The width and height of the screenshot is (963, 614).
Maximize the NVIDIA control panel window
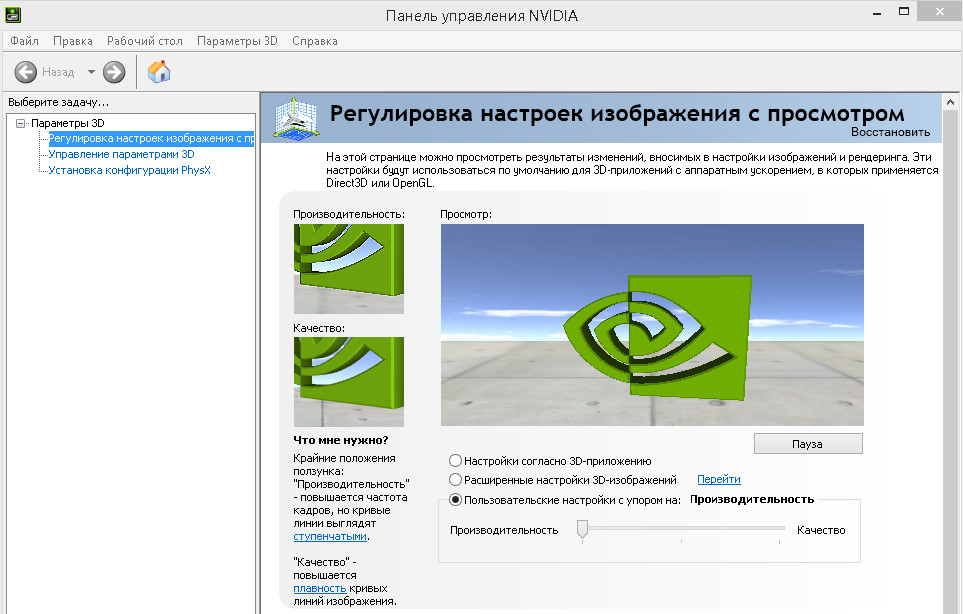click(903, 11)
